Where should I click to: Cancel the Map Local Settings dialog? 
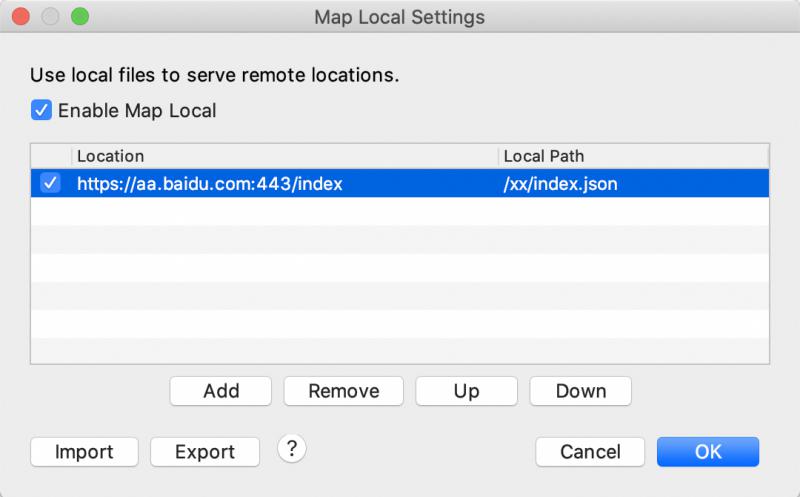(x=590, y=452)
